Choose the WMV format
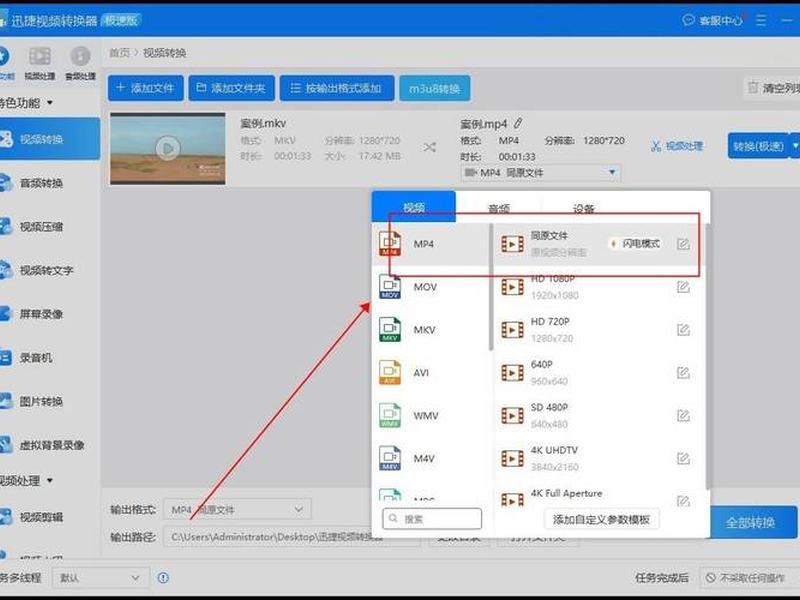The image size is (800, 600). coord(431,415)
